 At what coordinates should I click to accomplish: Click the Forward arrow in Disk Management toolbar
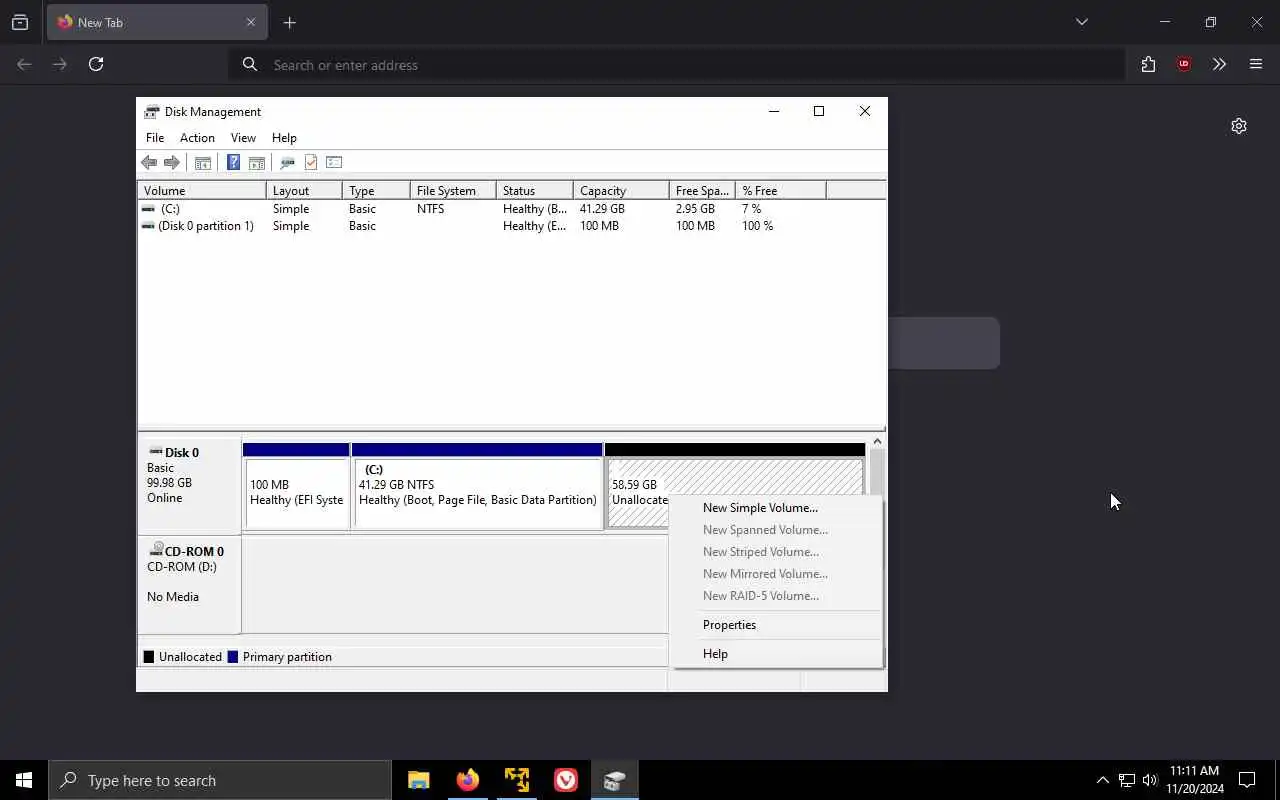click(x=172, y=162)
